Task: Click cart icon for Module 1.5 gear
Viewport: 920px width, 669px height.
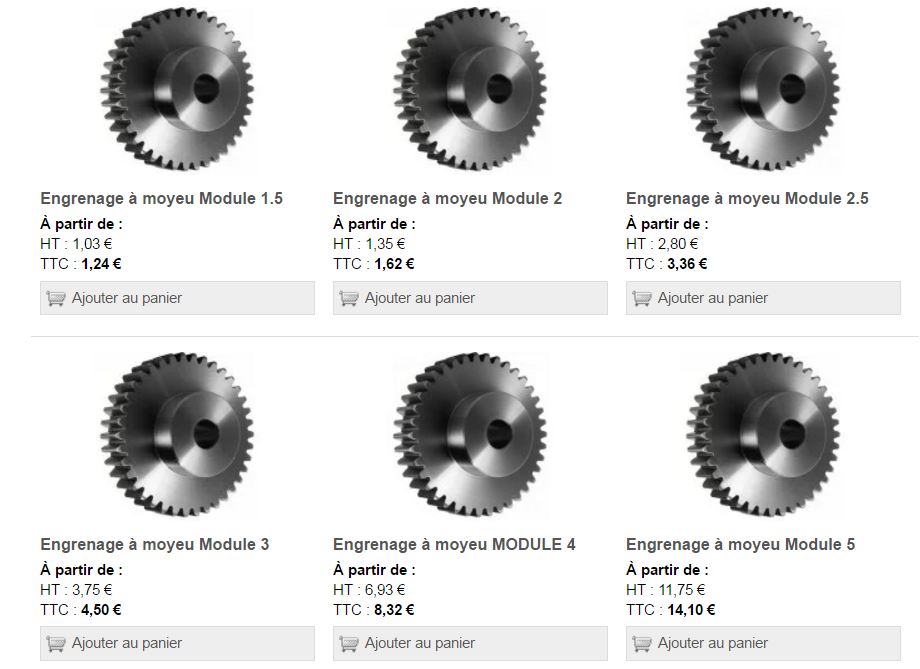Action: coord(56,299)
